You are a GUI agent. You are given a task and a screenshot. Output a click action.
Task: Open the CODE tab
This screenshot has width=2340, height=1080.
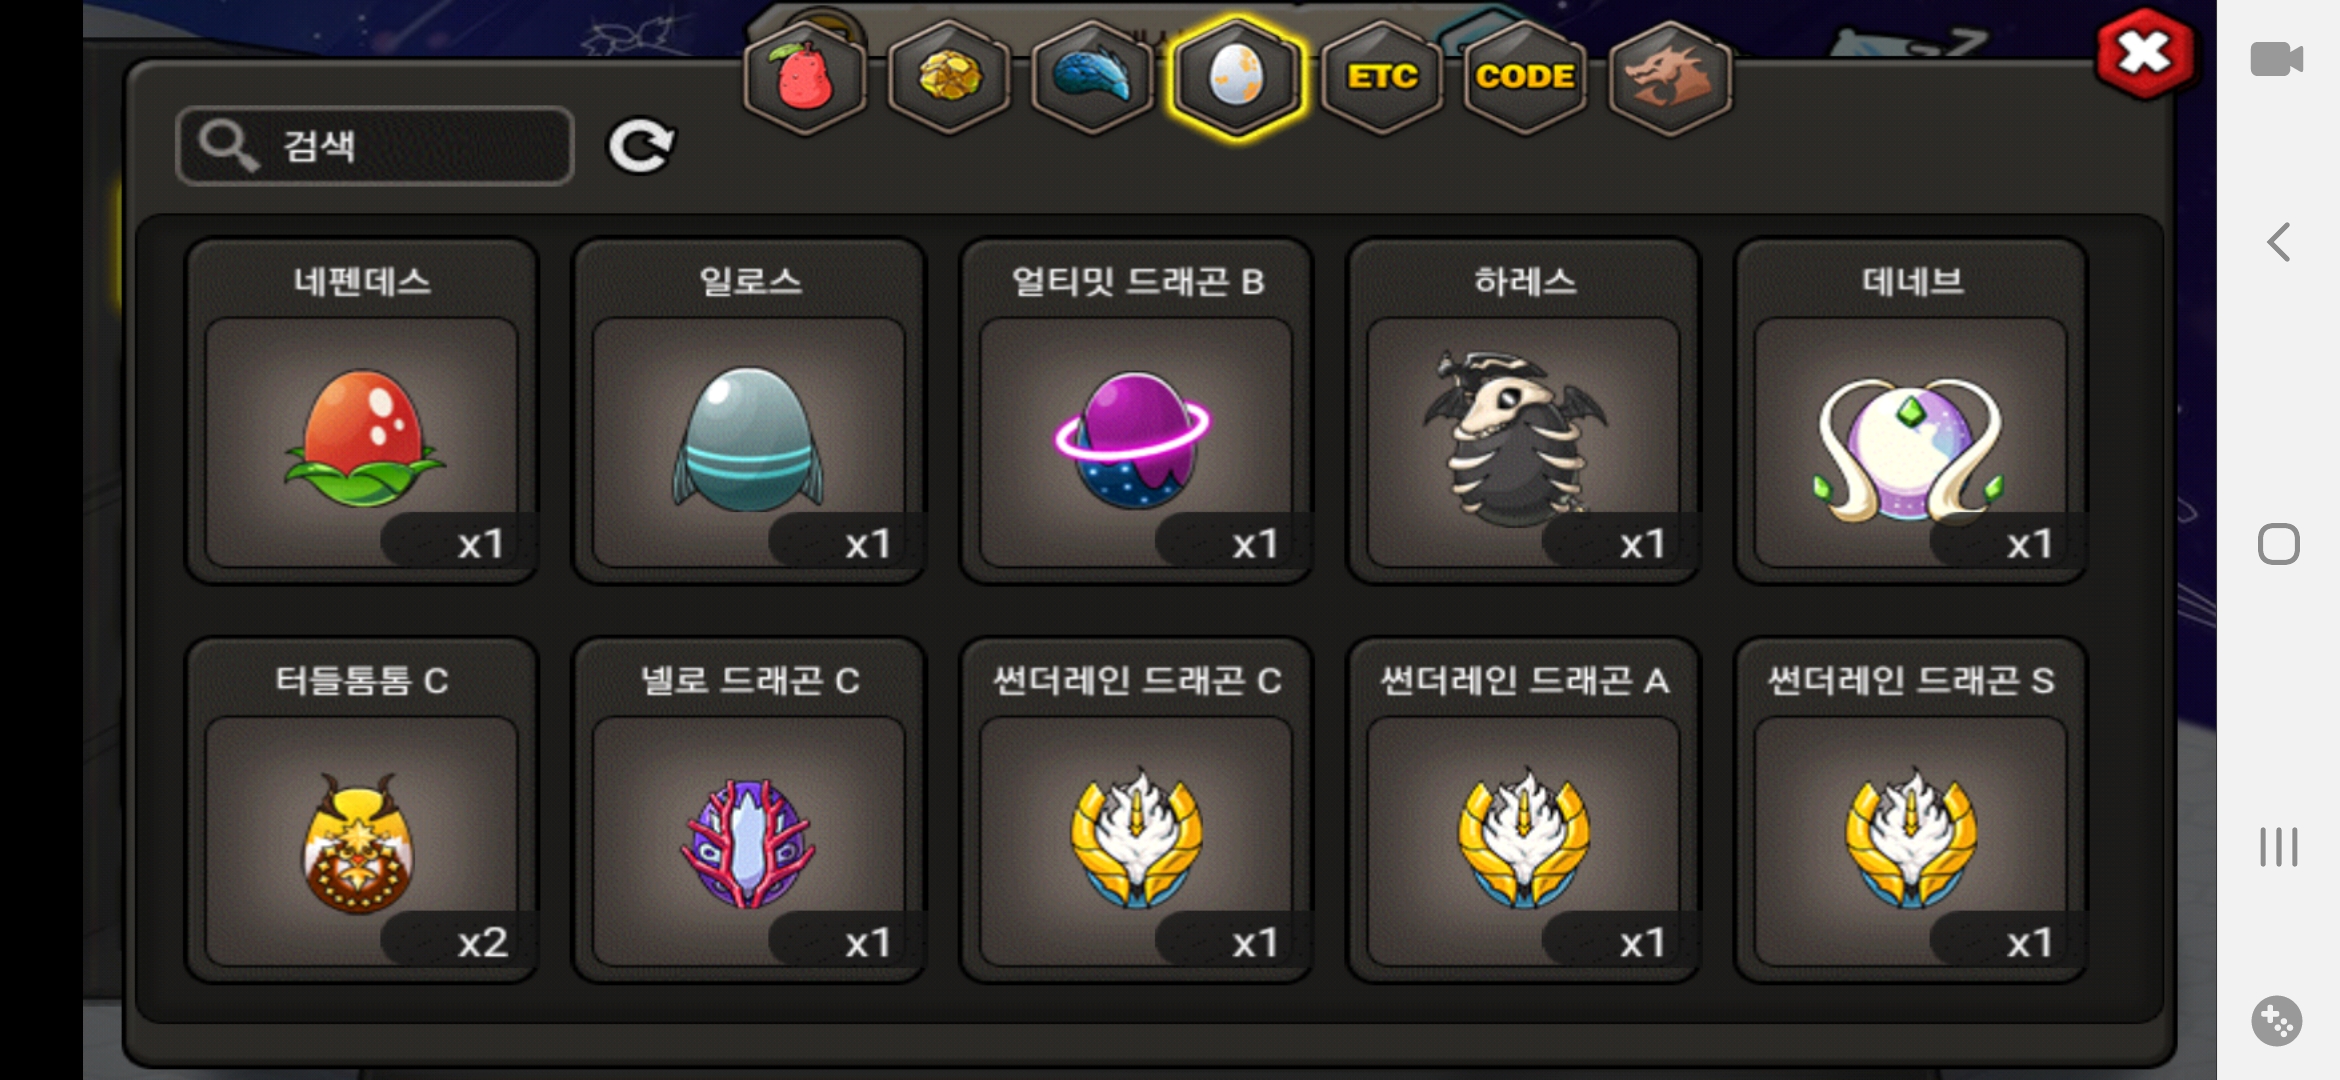[x=1525, y=77]
